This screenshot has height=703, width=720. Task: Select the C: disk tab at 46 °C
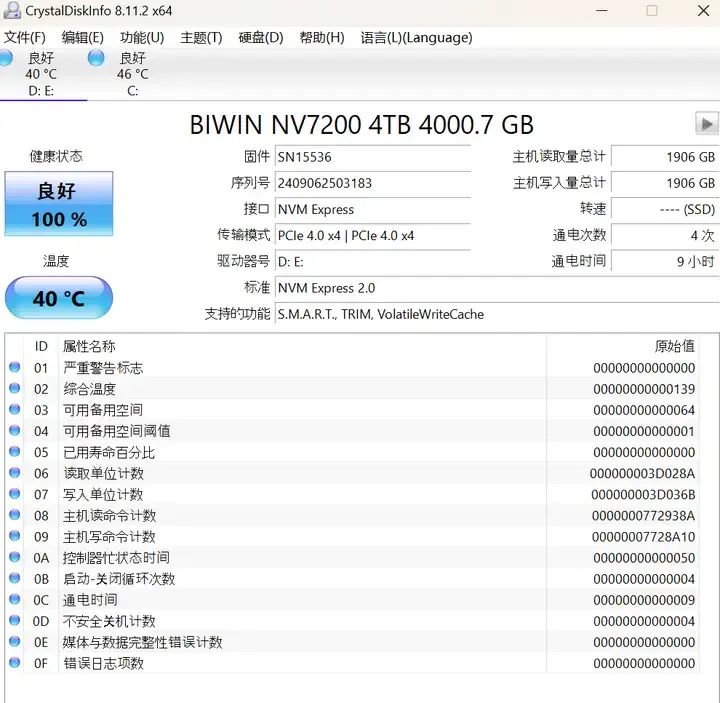point(132,74)
